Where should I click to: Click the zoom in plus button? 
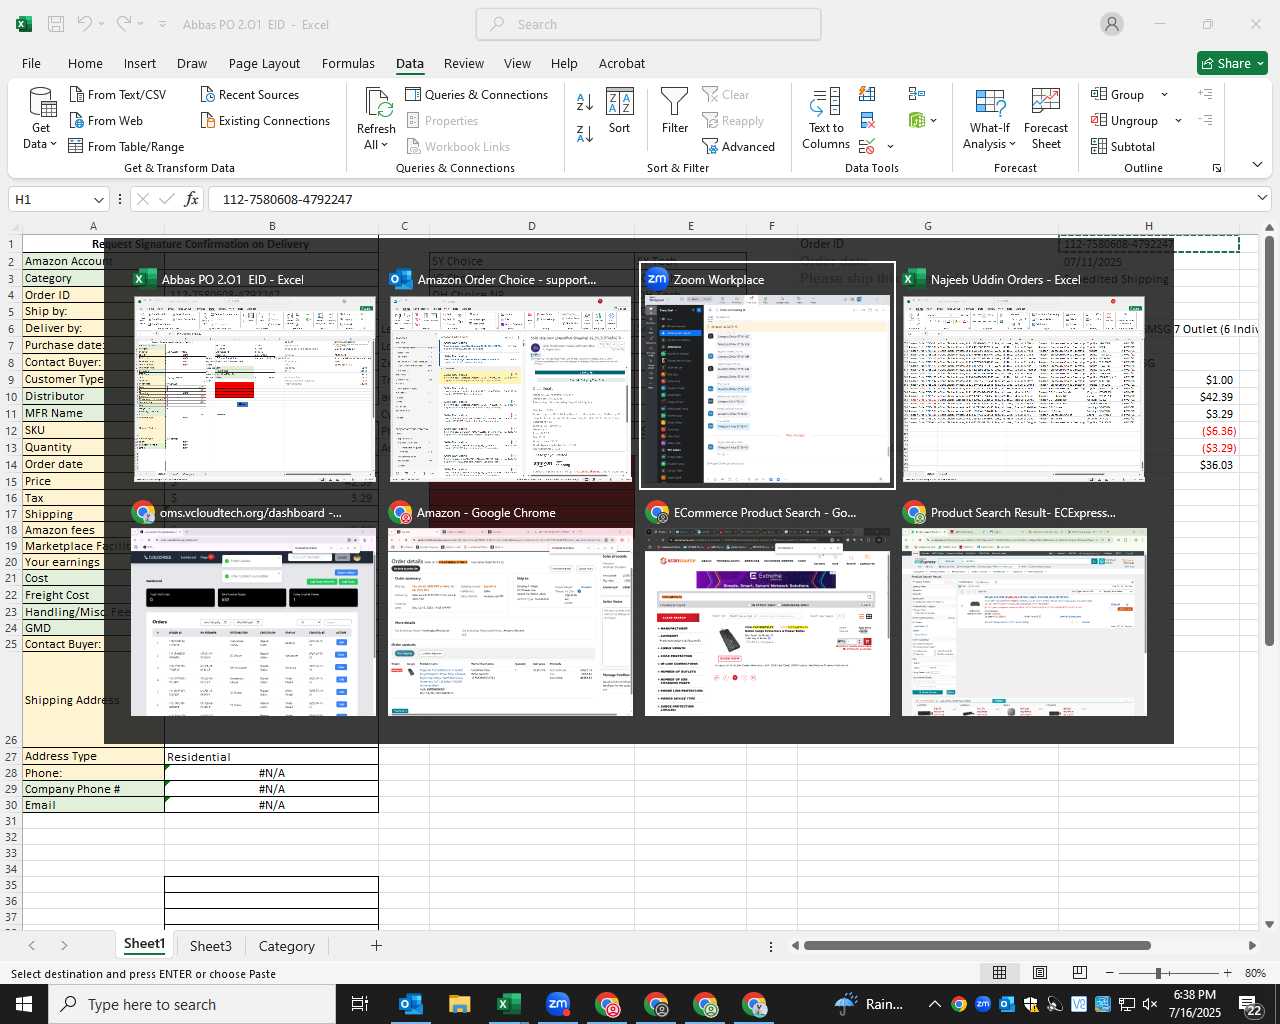[1227, 973]
